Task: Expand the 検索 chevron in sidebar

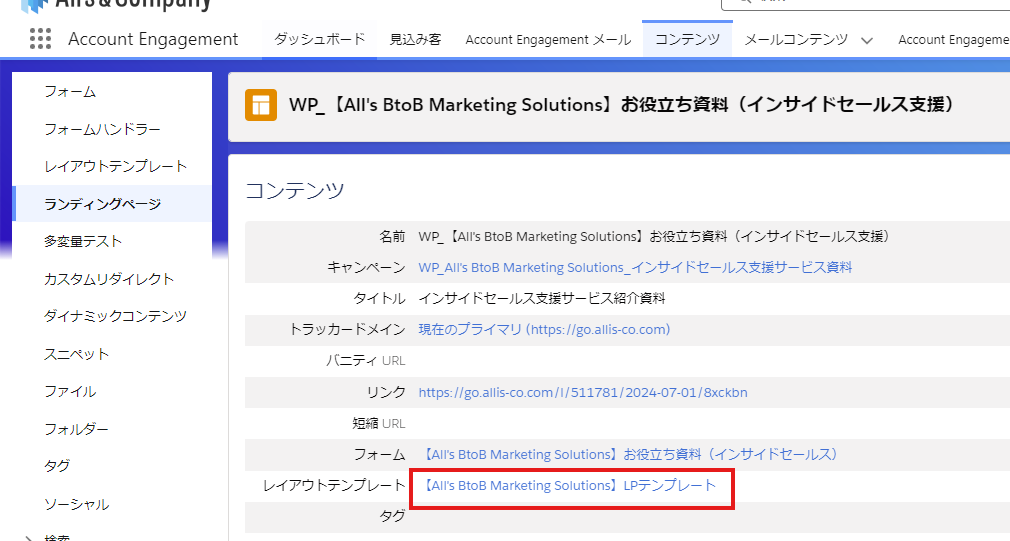Action: 26,538
